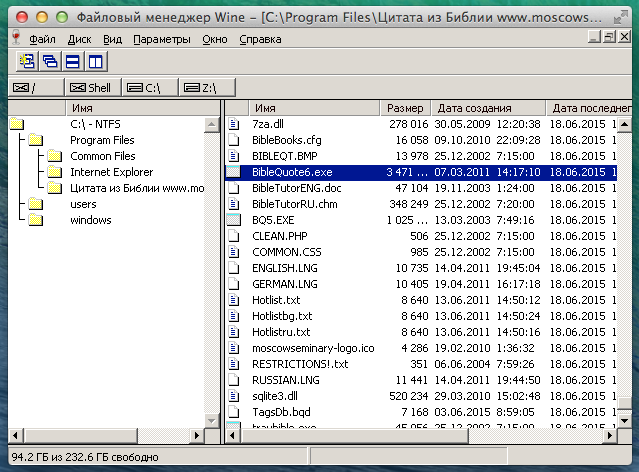Select the BQ5.EXE file icon
639x472 pixels.
pyautogui.click(x=235, y=219)
